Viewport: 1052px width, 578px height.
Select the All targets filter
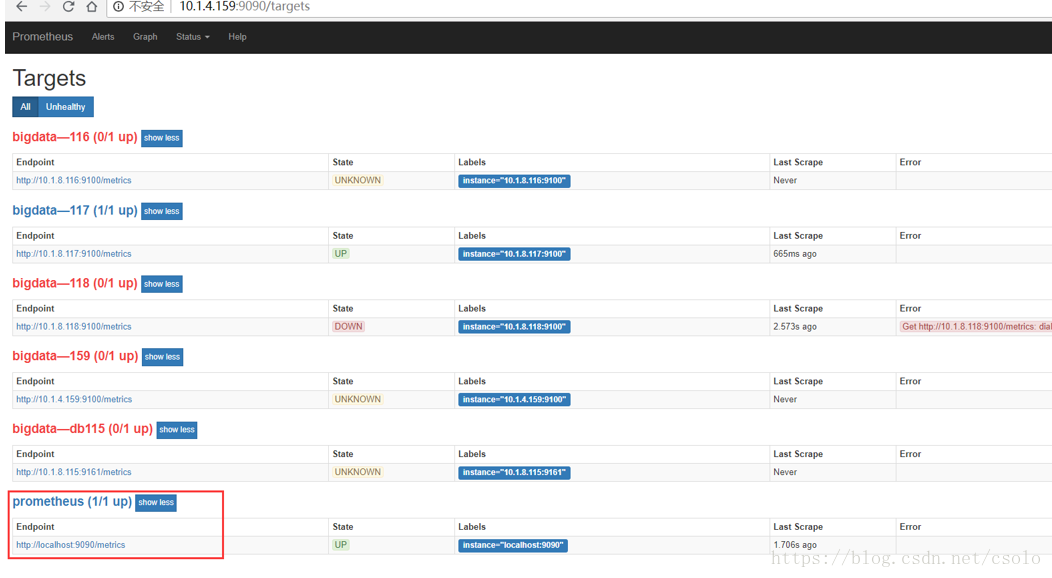[25, 107]
